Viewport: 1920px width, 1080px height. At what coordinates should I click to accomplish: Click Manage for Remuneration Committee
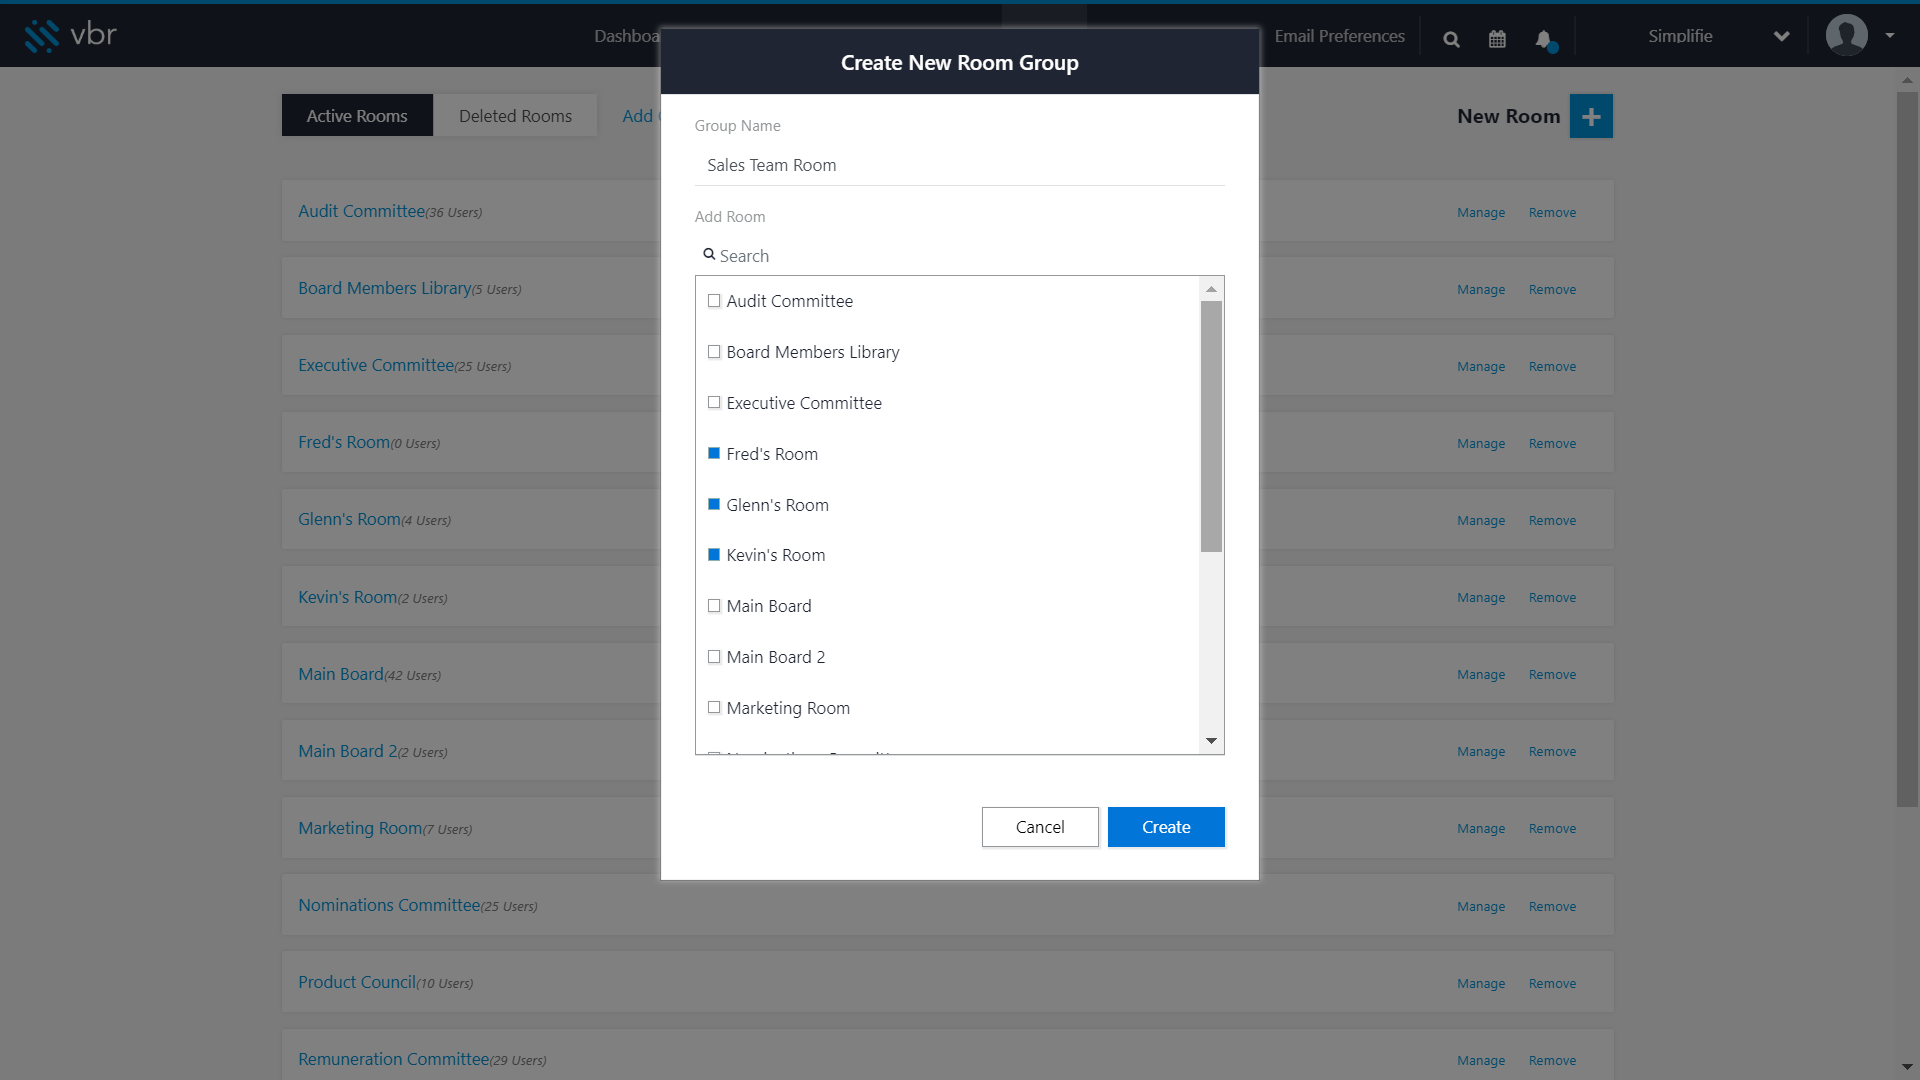(1481, 1061)
